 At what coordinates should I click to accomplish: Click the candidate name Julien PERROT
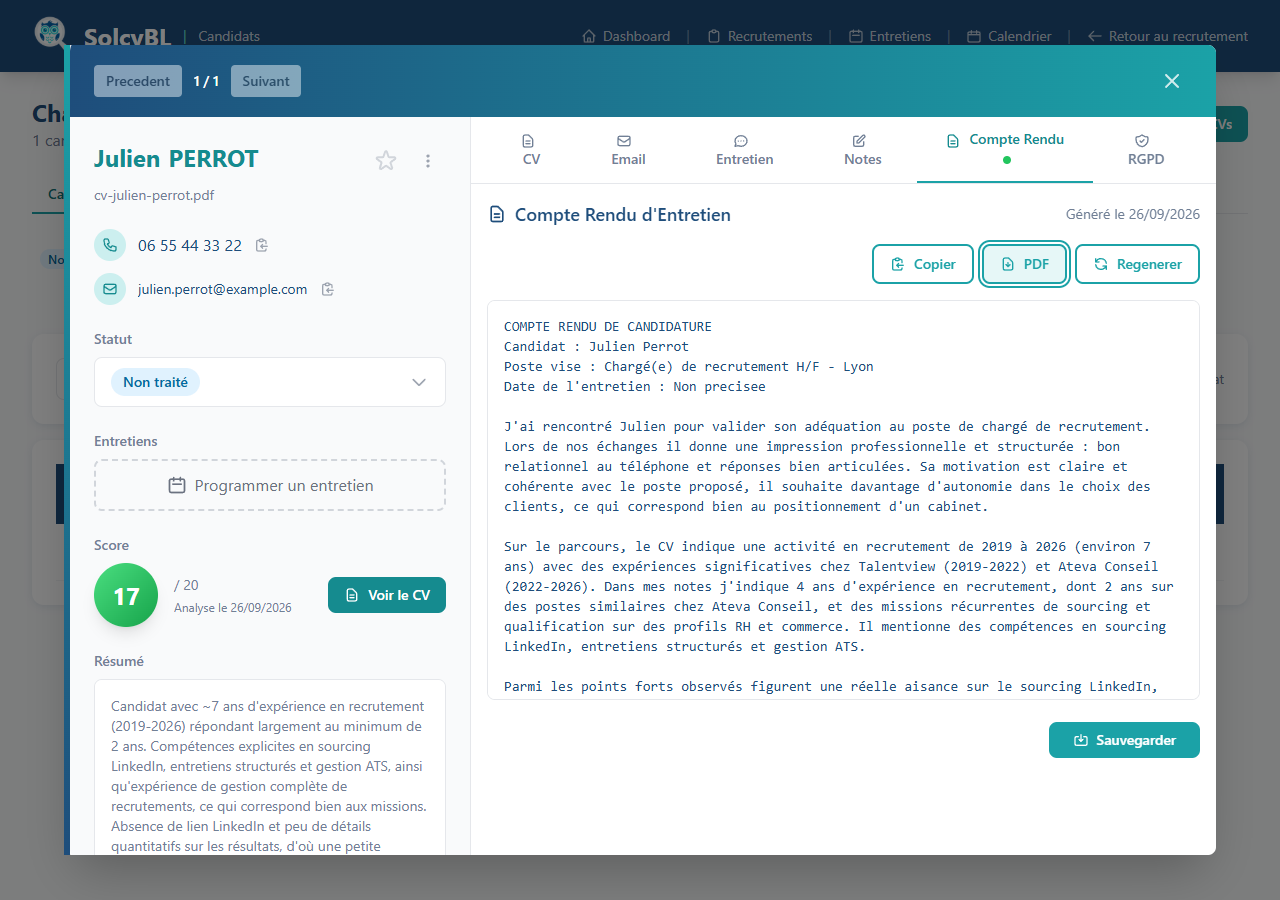[176, 159]
